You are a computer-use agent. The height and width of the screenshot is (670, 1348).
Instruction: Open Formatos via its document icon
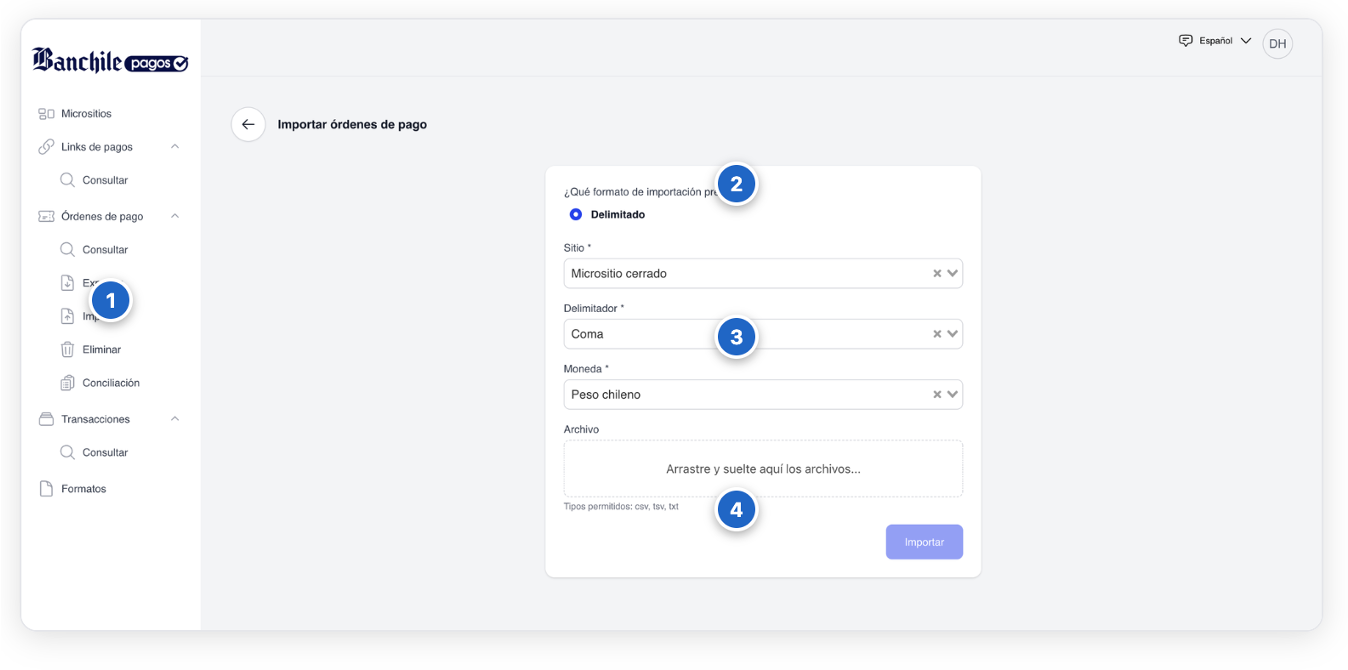tap(46, 489)
